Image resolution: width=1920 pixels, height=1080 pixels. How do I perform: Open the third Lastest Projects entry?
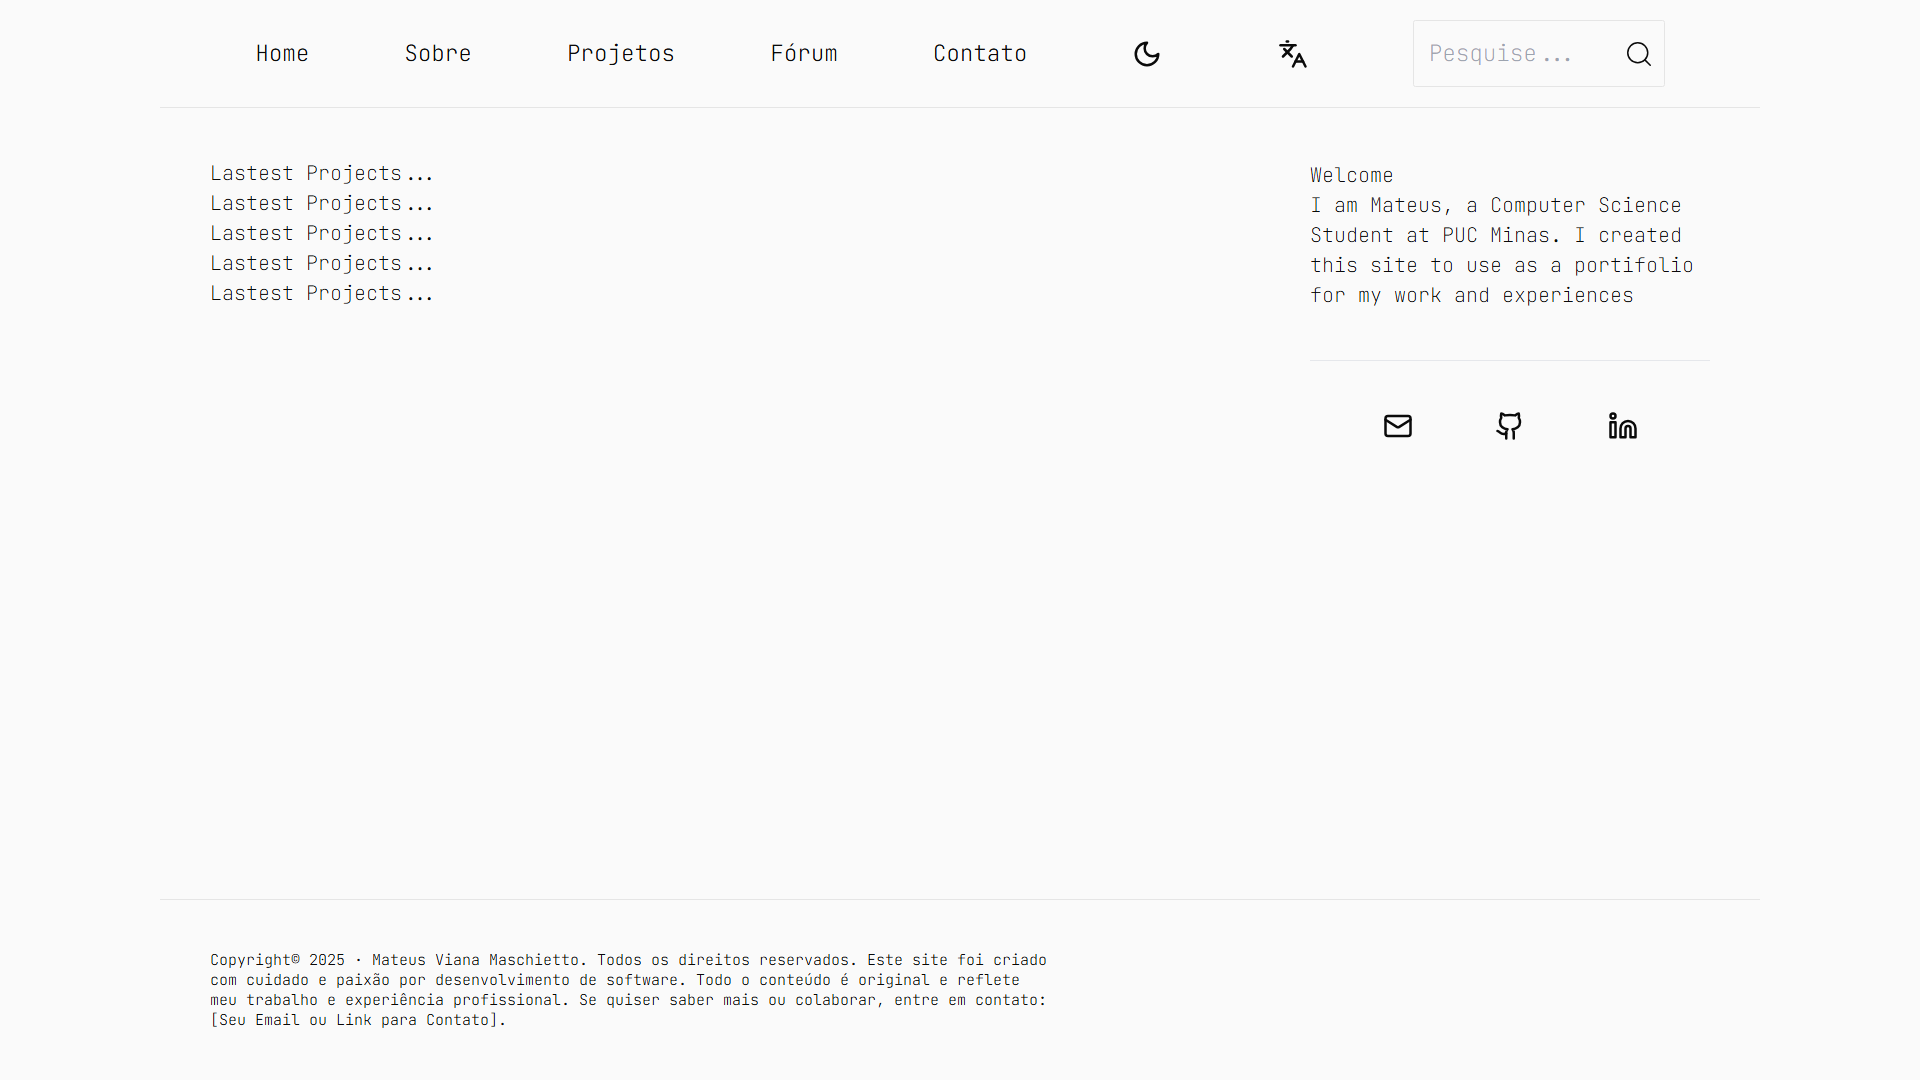click(321, 234)
